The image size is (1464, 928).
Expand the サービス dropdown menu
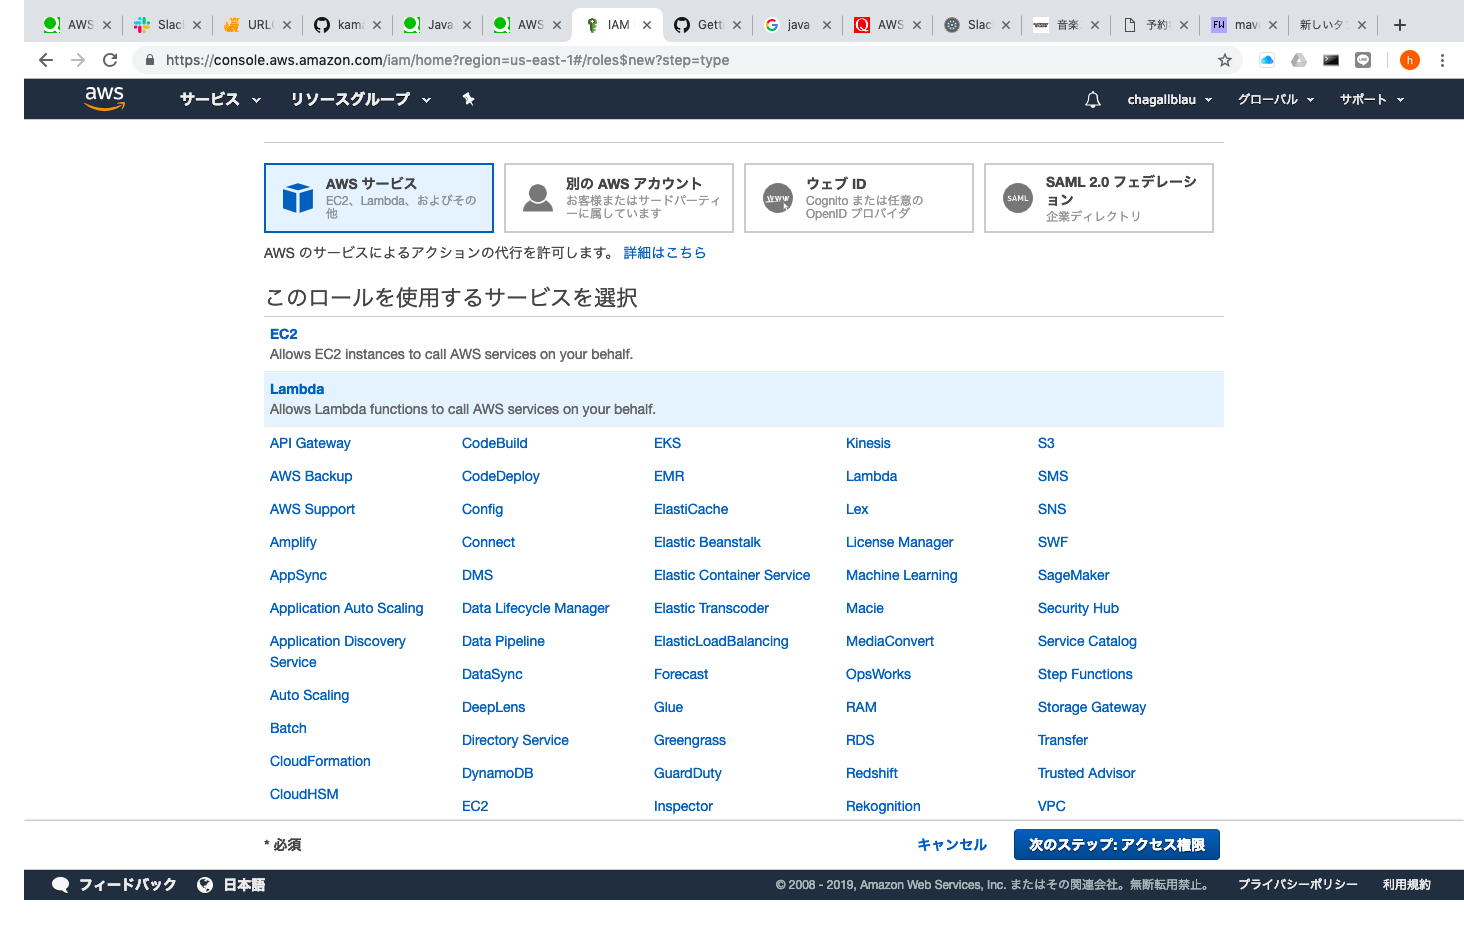point(220,99)
